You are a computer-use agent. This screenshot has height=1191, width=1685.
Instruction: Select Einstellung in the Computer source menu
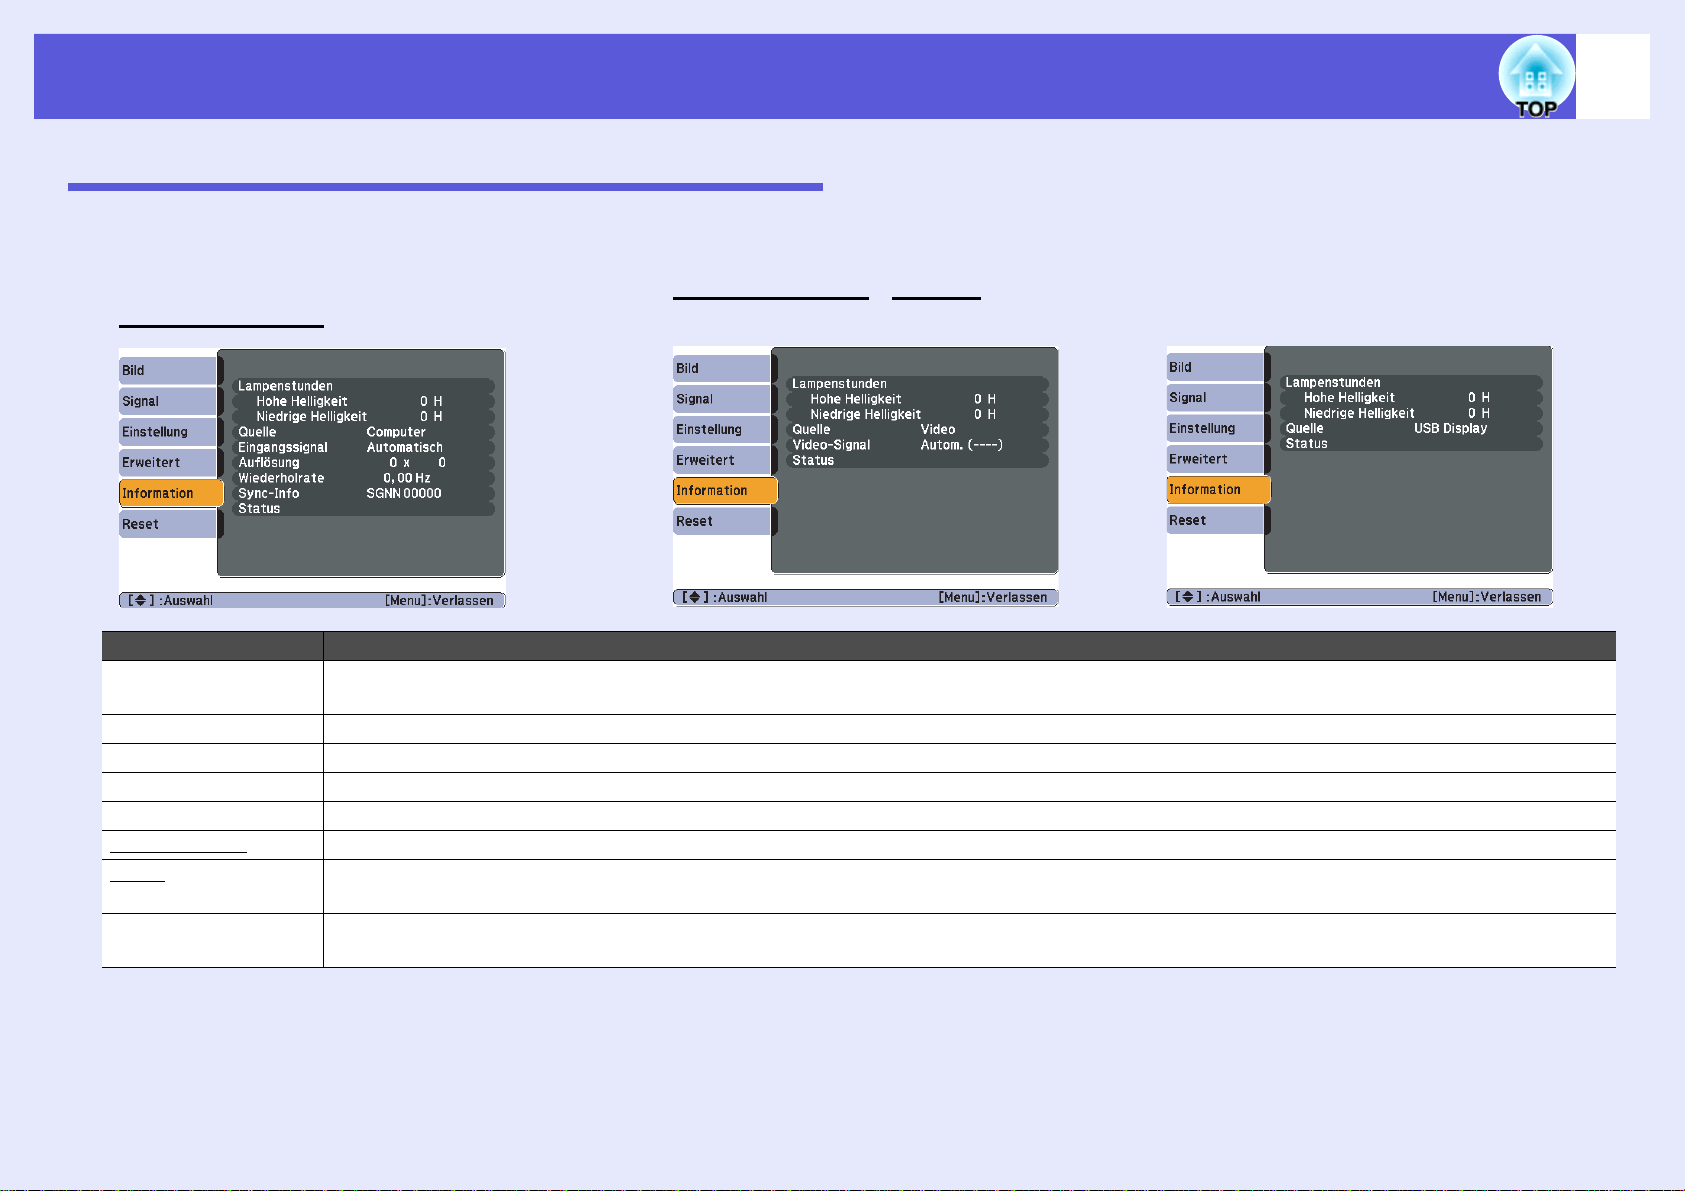[x=168, y=432]
